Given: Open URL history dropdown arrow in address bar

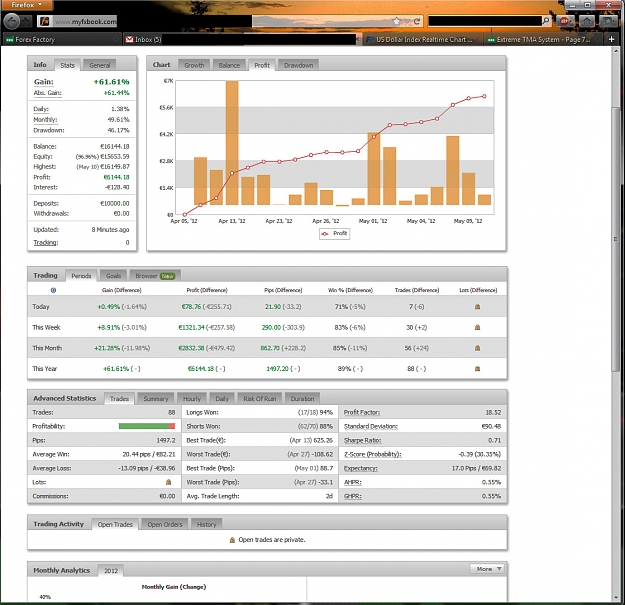Looking at the screenshot, I should pos(407,22).
